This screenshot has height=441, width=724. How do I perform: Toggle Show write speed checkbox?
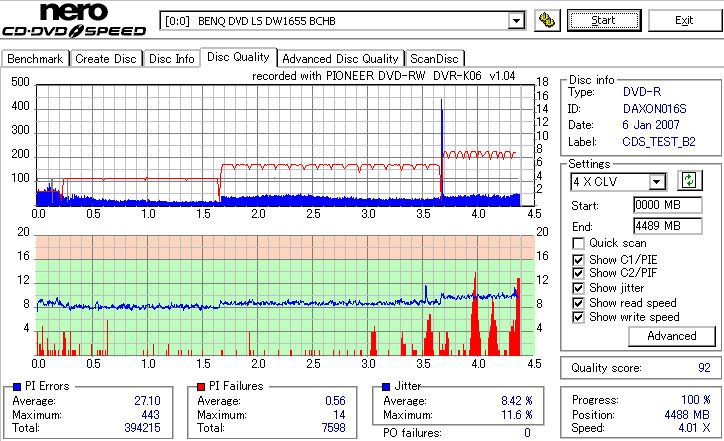coord(578,317)
